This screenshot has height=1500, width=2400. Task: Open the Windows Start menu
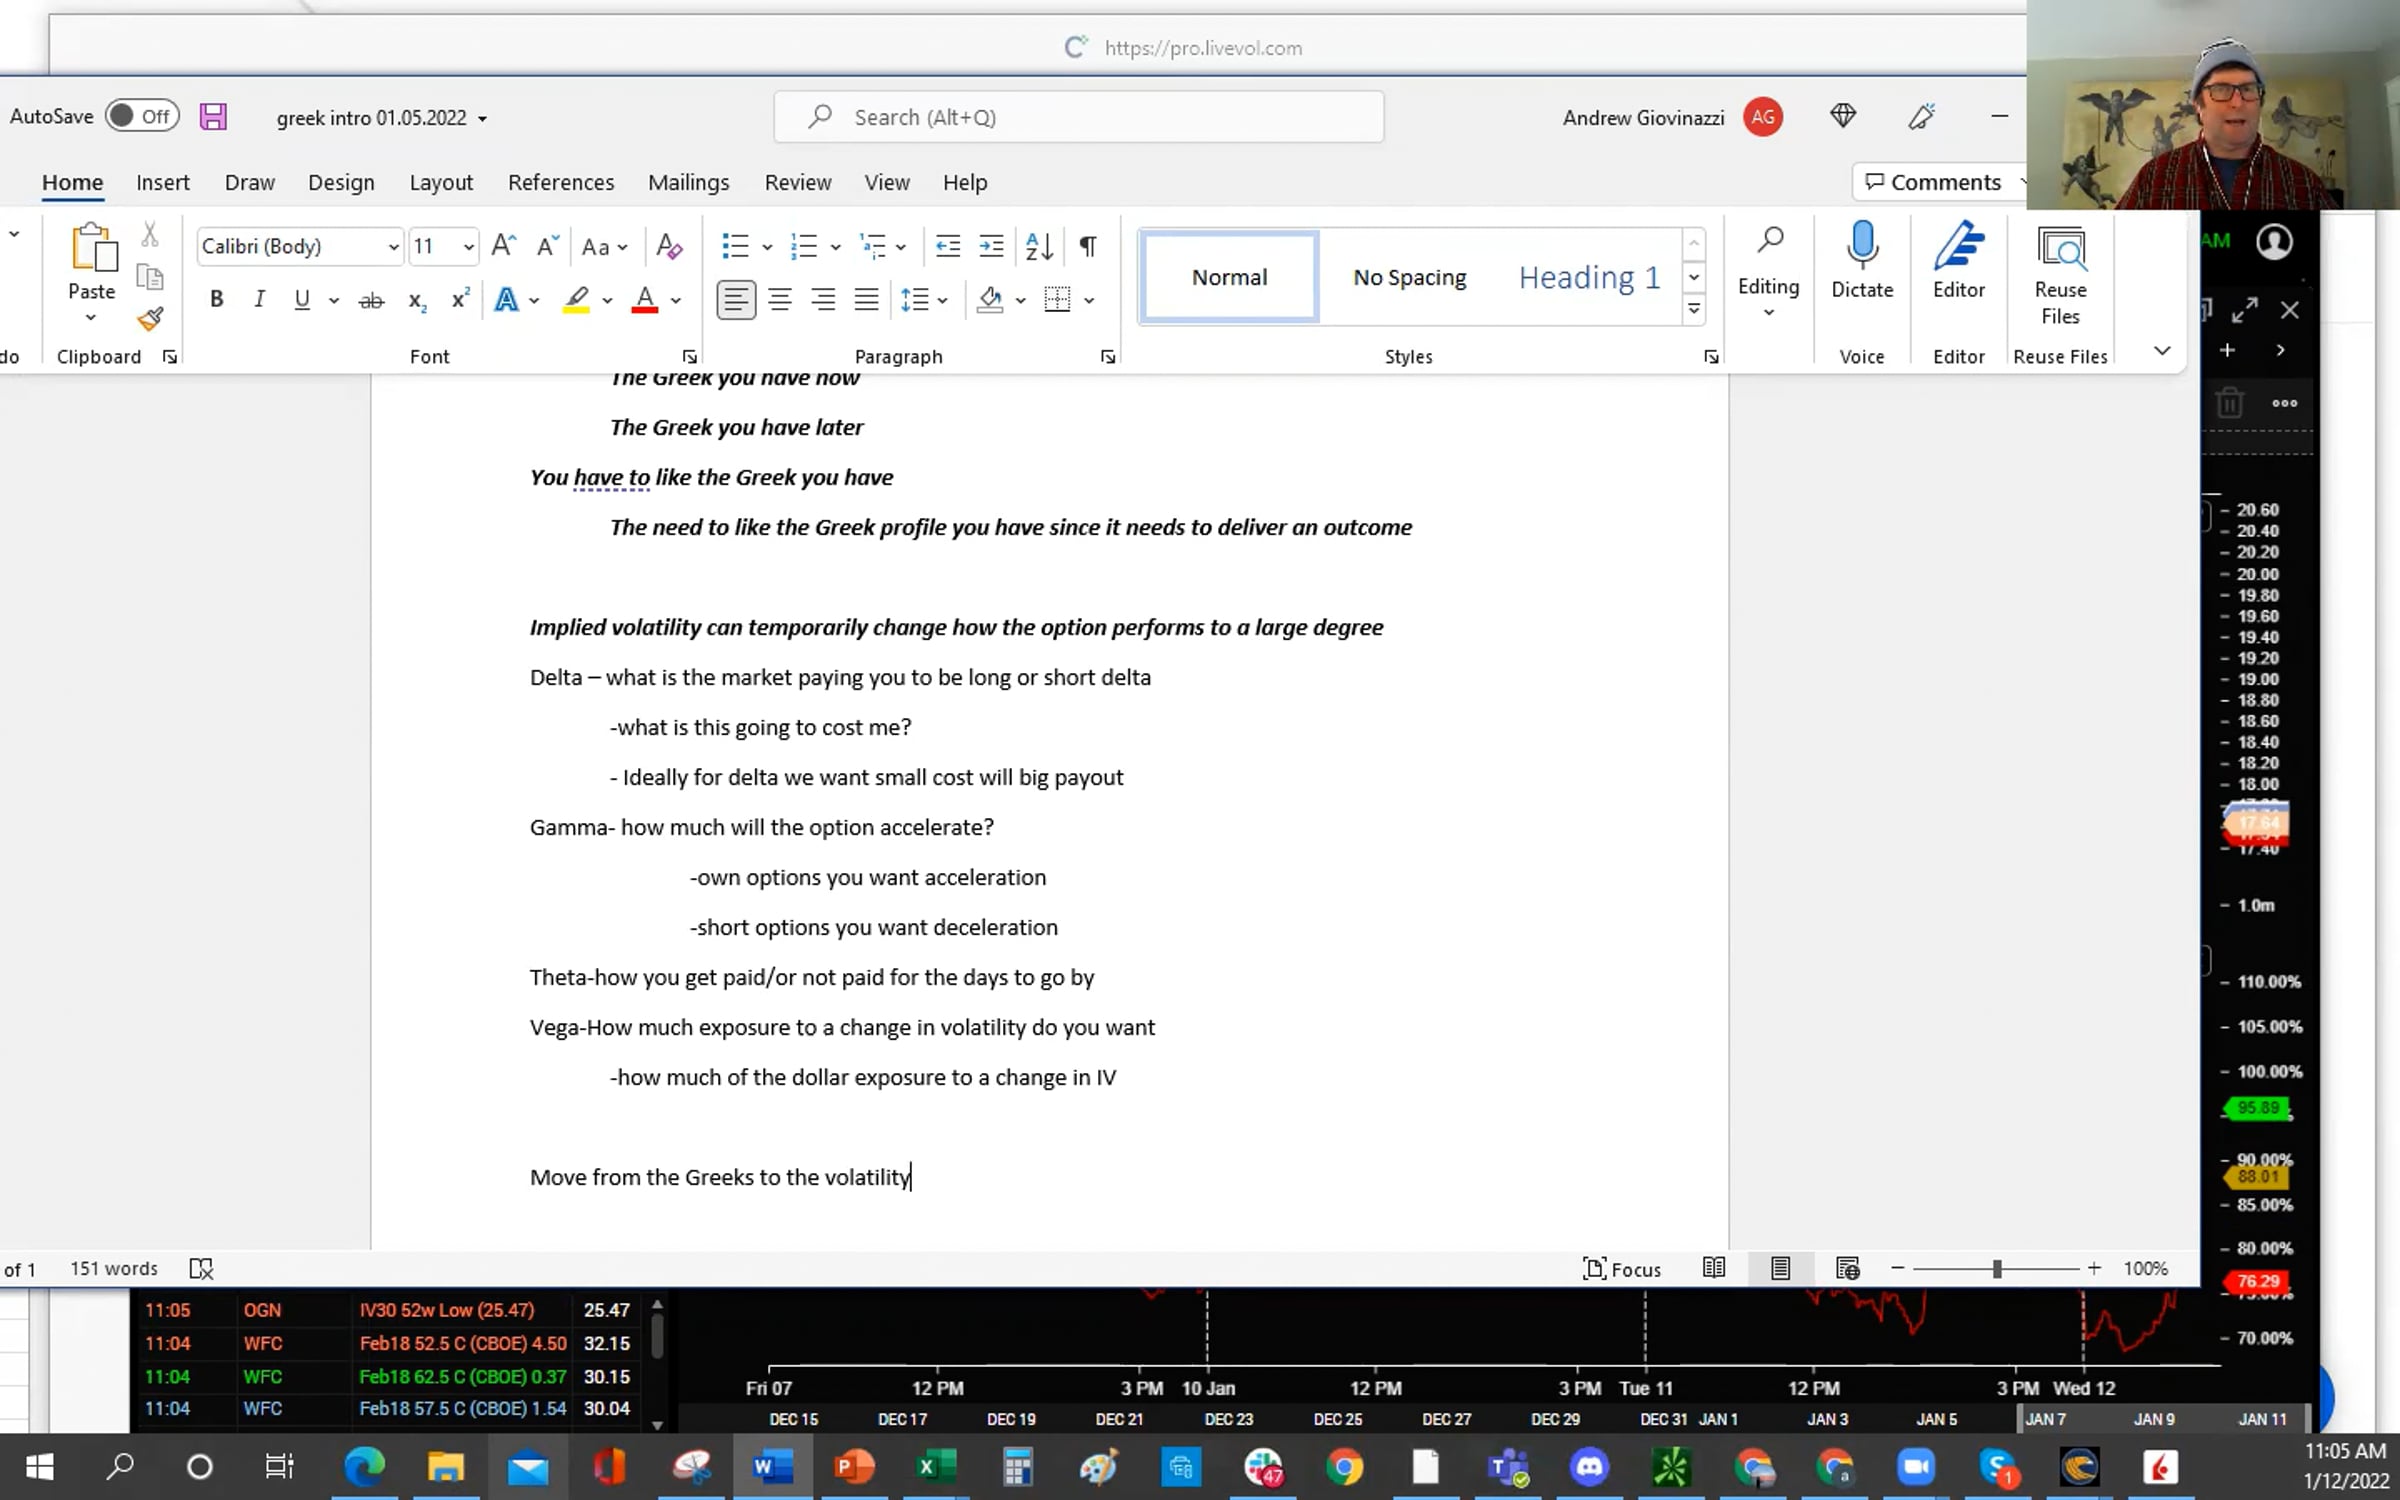39,1467
